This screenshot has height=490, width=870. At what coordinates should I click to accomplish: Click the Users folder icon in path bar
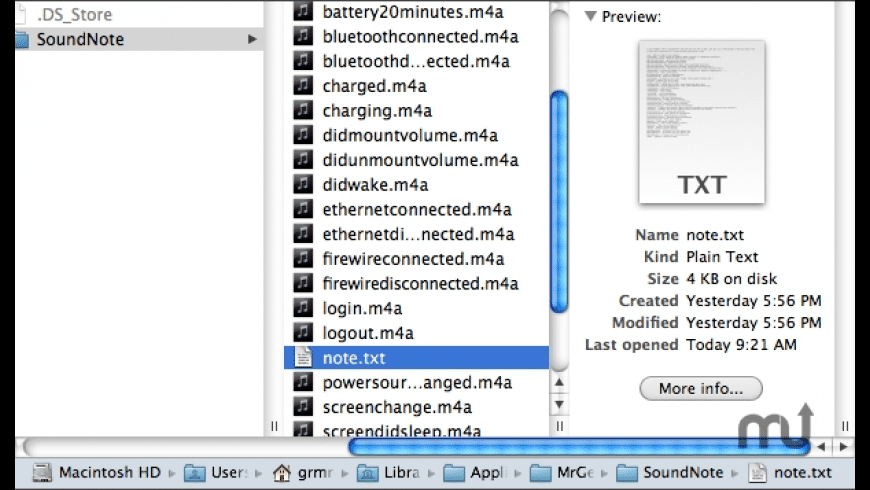click(x=195, y=473)
